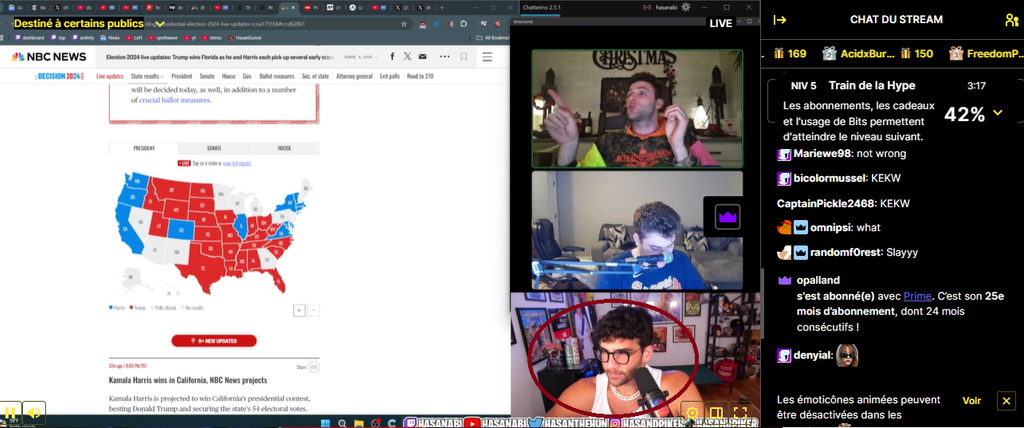This screenshot has height=428, width=1024.
Task: Open the more options ellipsis on NBC header
Action: click(445, 57)
